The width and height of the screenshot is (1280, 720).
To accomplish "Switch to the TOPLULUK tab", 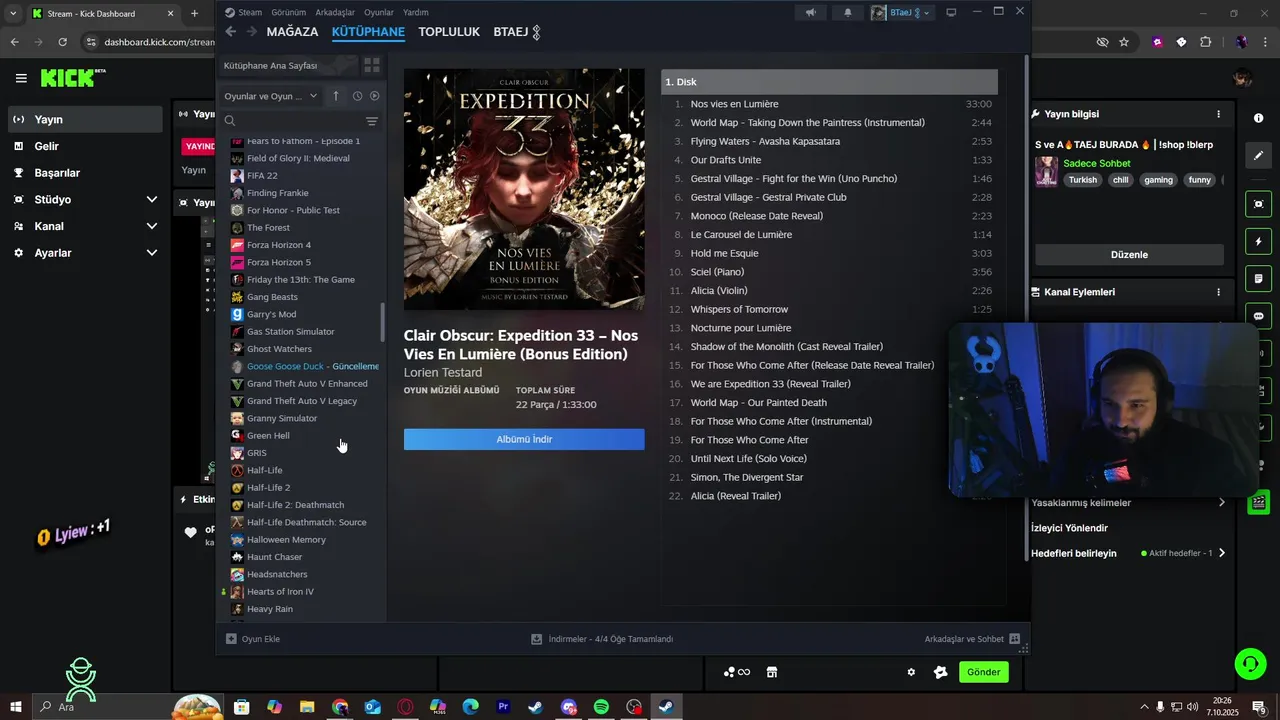I will point(449,32).
